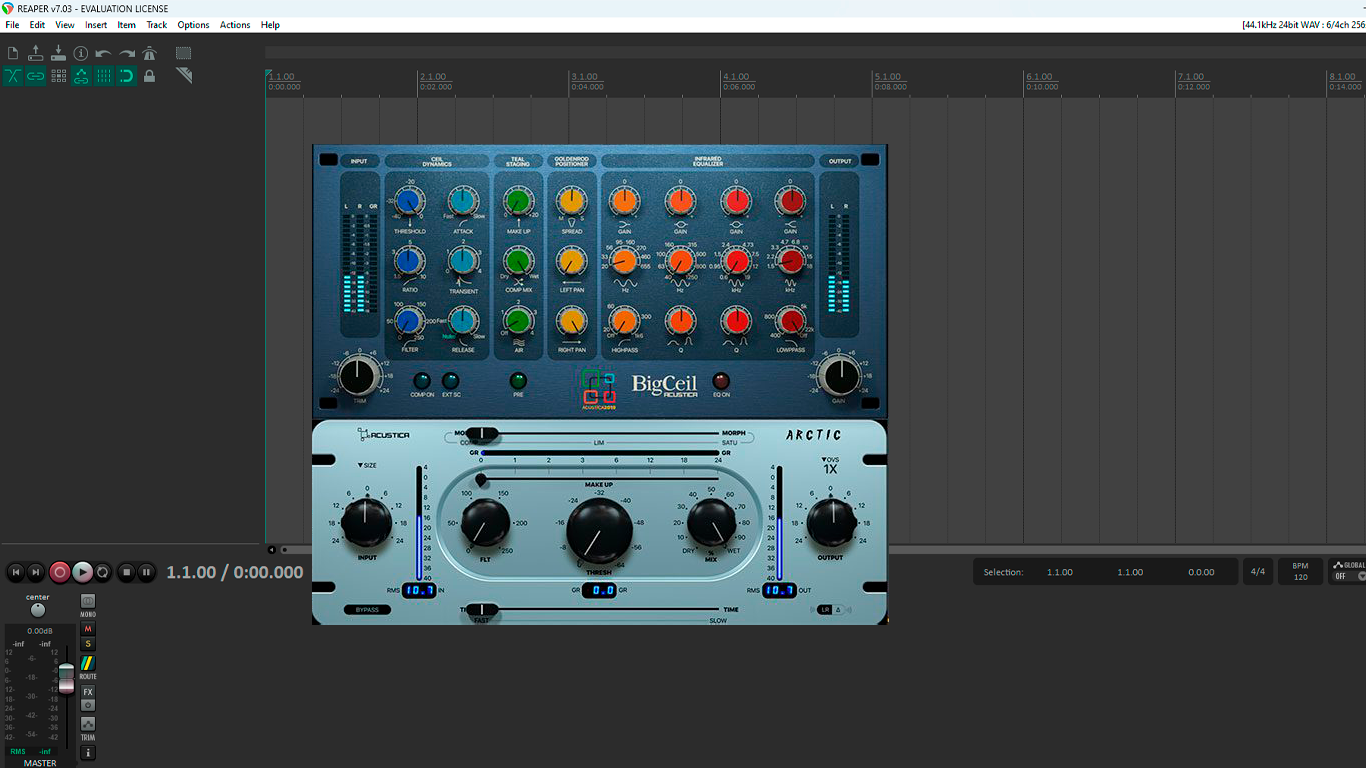Click the Arctic MORPH slider handle
Viewport: 1366px width, 768px height.
click(482, 434)
